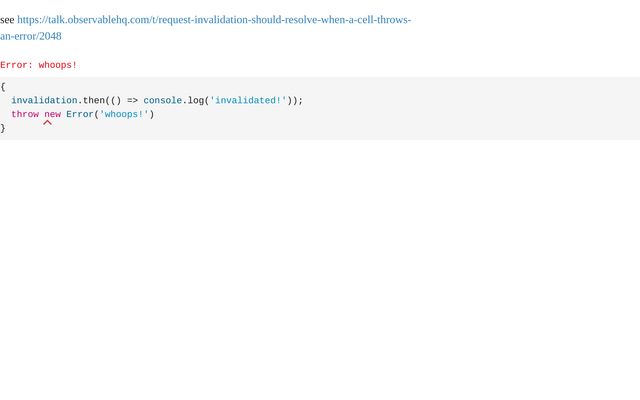Click the arrow '=>' operator

[132, 100]
